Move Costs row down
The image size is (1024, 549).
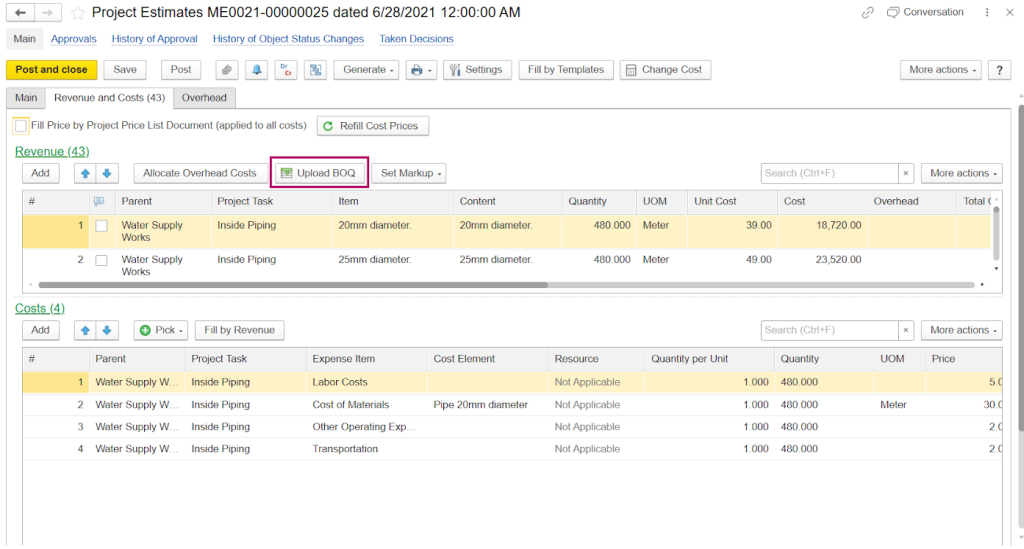click(x=106, y=330)
